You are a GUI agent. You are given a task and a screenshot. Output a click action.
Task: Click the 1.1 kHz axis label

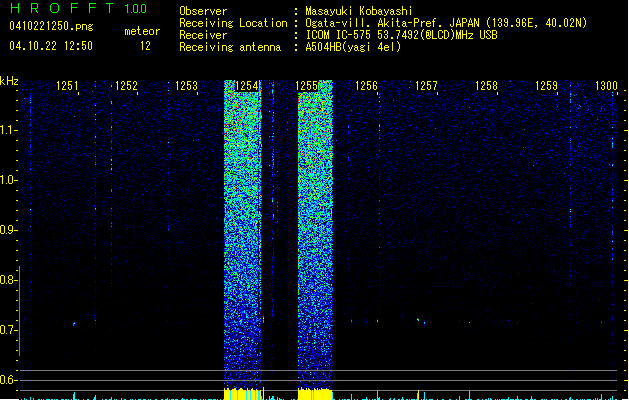tap(8, 130)
